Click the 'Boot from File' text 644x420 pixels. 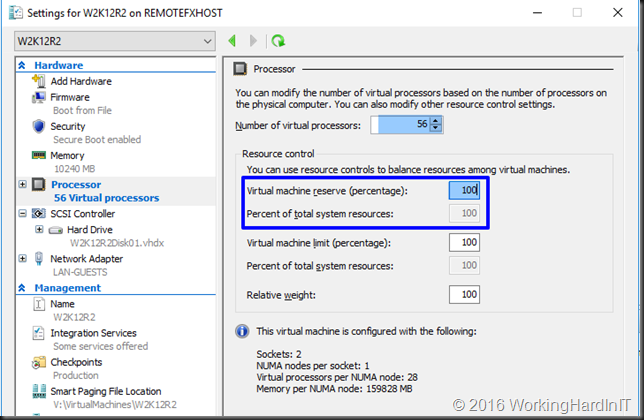point(82,110)
